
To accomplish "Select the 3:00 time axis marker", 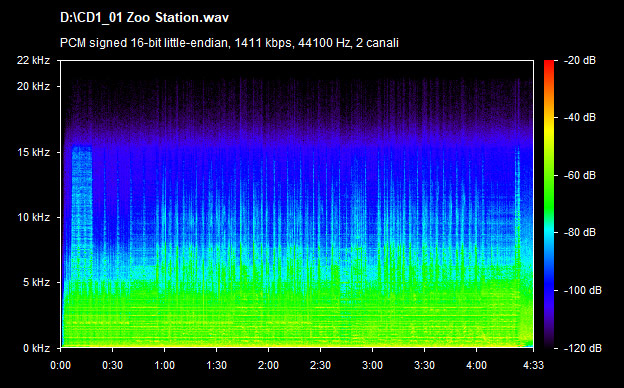I will point(372,365).
